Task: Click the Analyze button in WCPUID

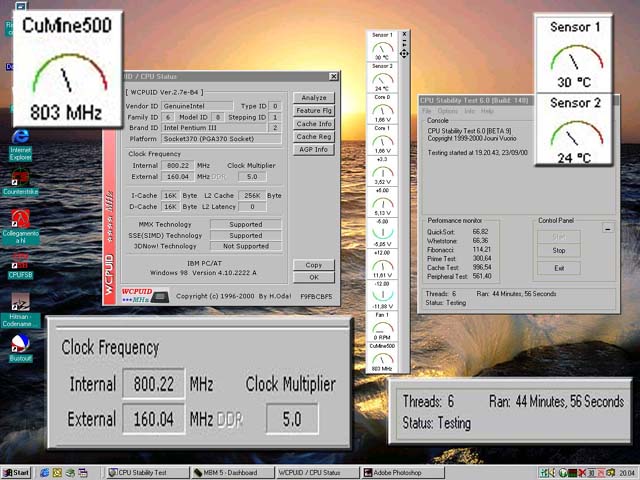Action: point(314,98)
